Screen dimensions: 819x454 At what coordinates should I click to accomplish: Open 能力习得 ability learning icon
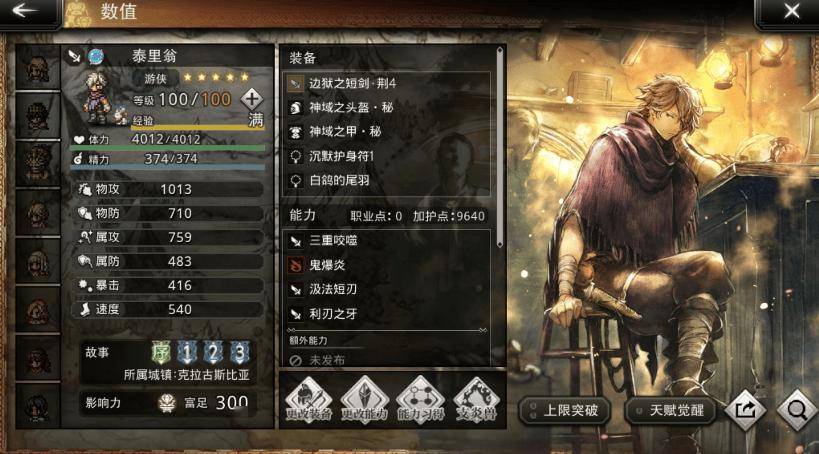[420, 401]
